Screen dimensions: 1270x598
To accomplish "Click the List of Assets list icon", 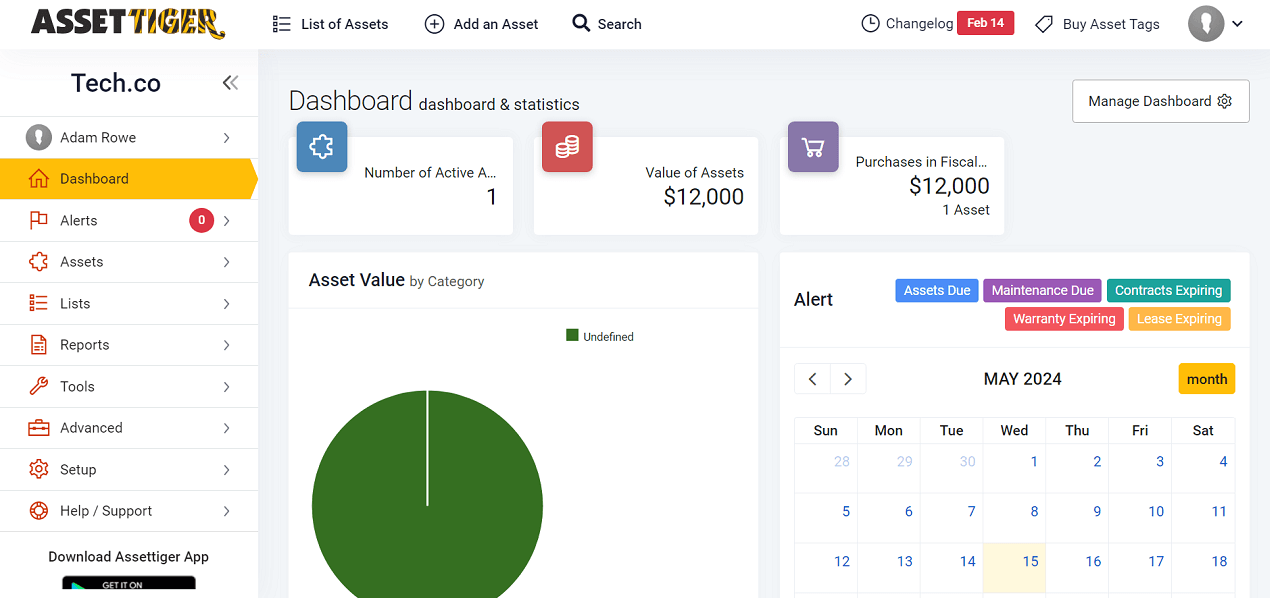I will (282, 24).
